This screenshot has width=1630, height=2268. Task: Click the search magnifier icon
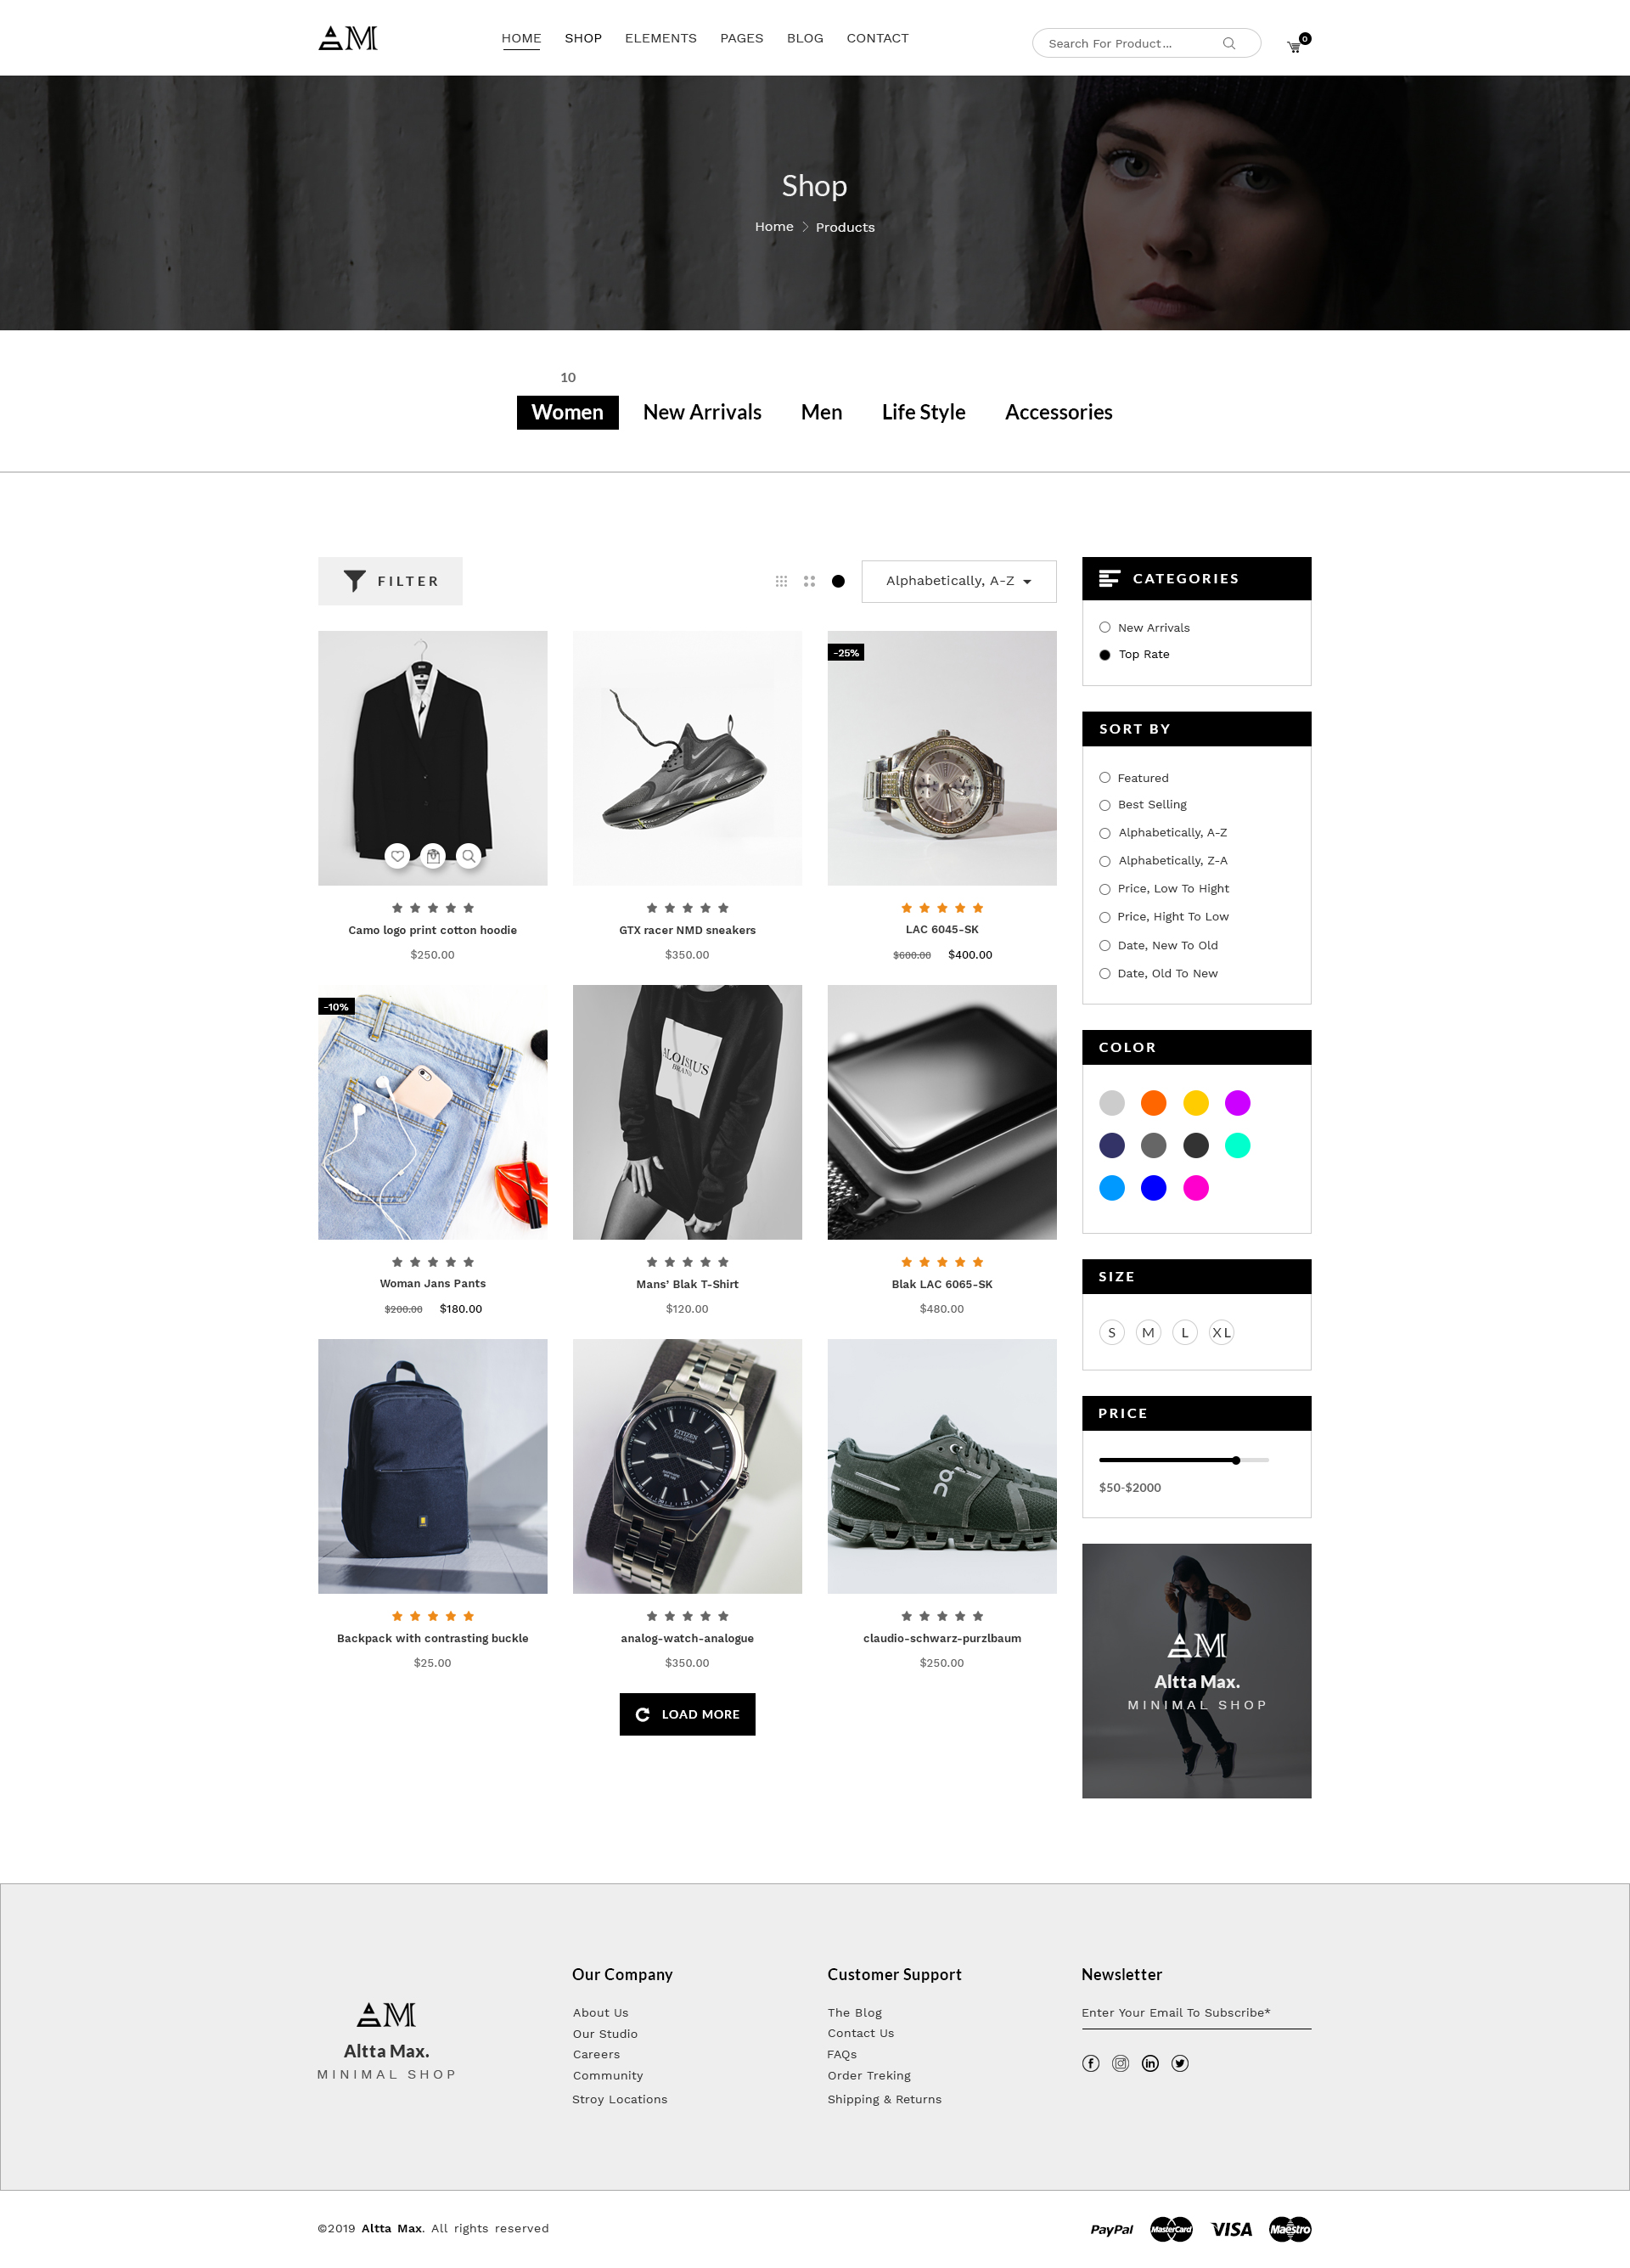click(x=1229, y=43)
